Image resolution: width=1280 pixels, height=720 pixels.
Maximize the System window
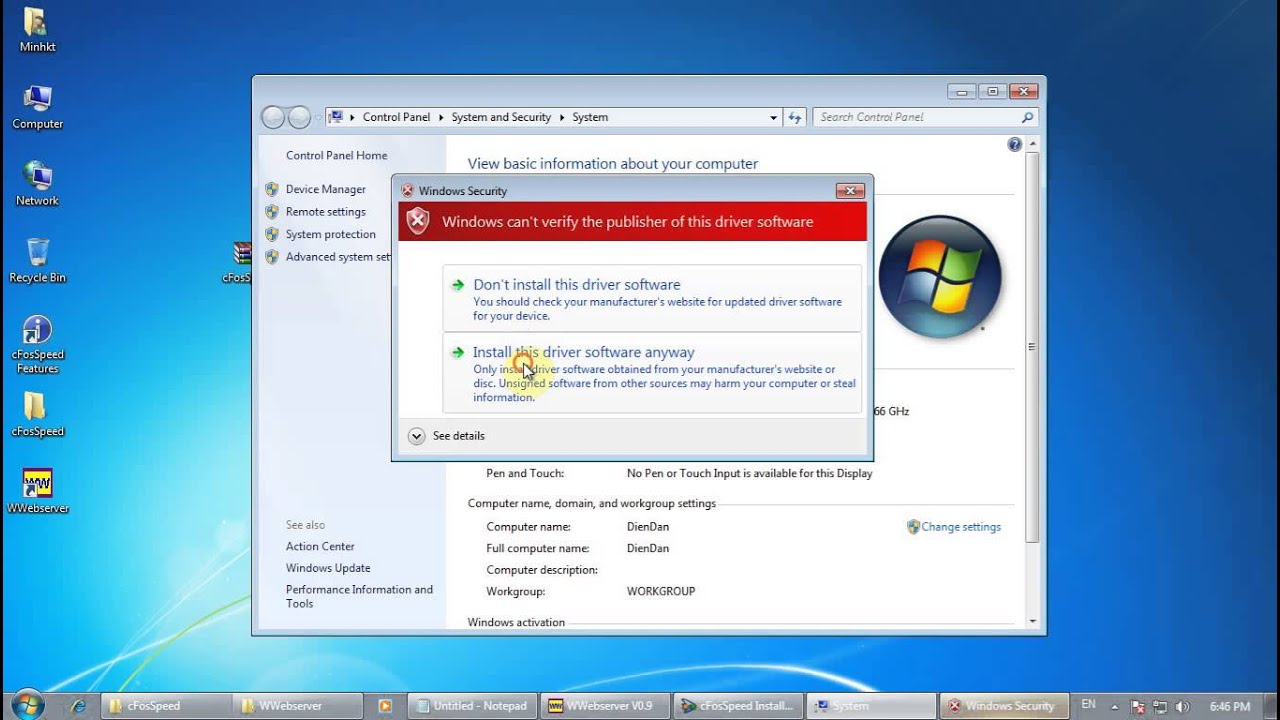point(993,91)
